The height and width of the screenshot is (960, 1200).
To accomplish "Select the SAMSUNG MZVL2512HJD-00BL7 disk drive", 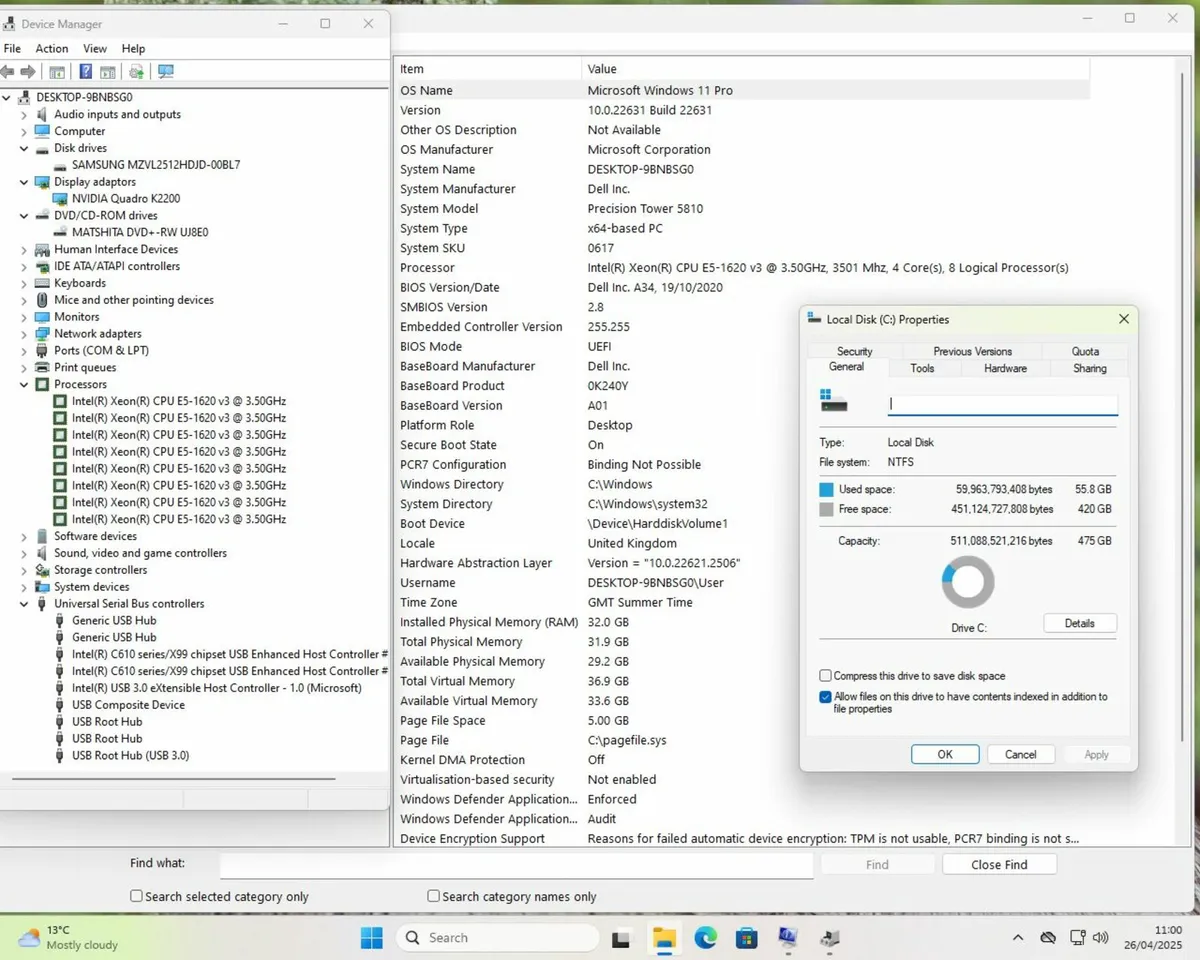I will (x=156, y=165).
